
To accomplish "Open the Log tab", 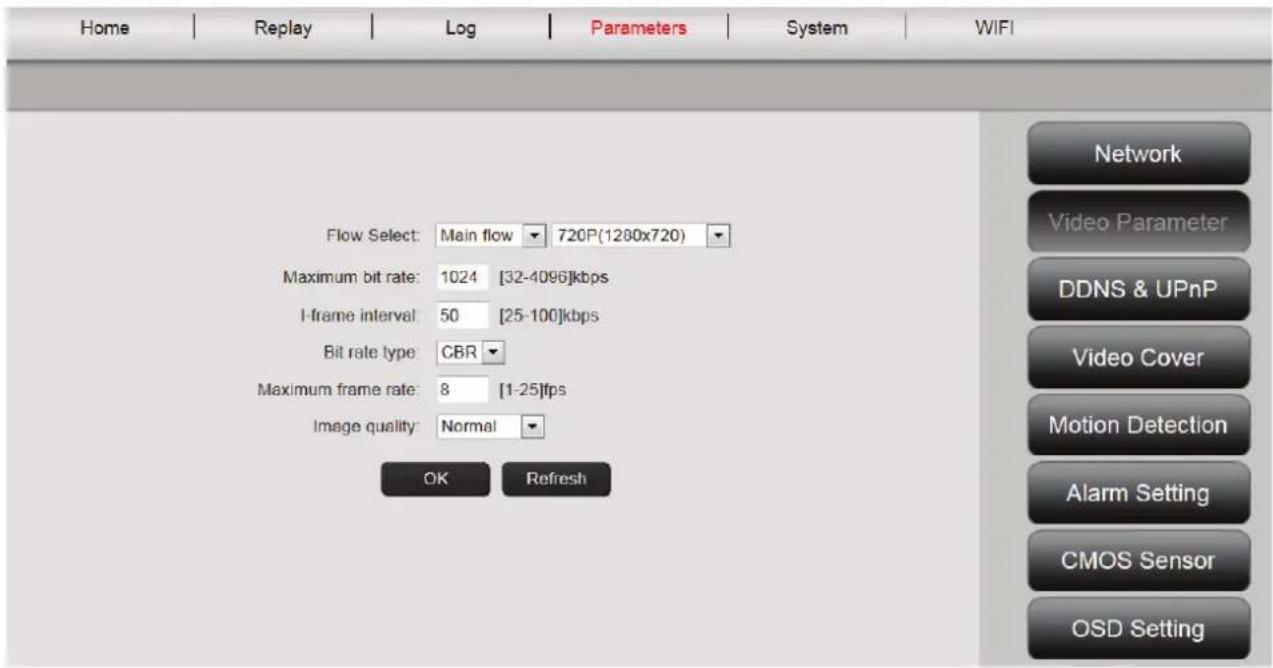I will 459,28.
